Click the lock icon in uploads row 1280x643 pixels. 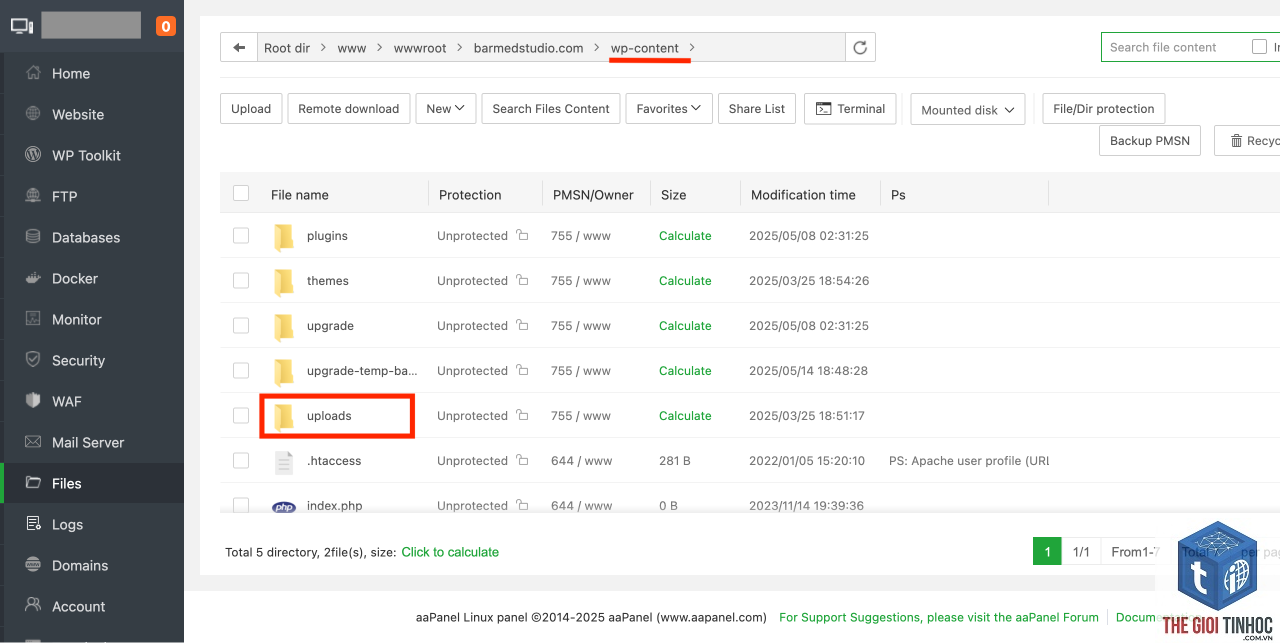(x=522, y=415)
